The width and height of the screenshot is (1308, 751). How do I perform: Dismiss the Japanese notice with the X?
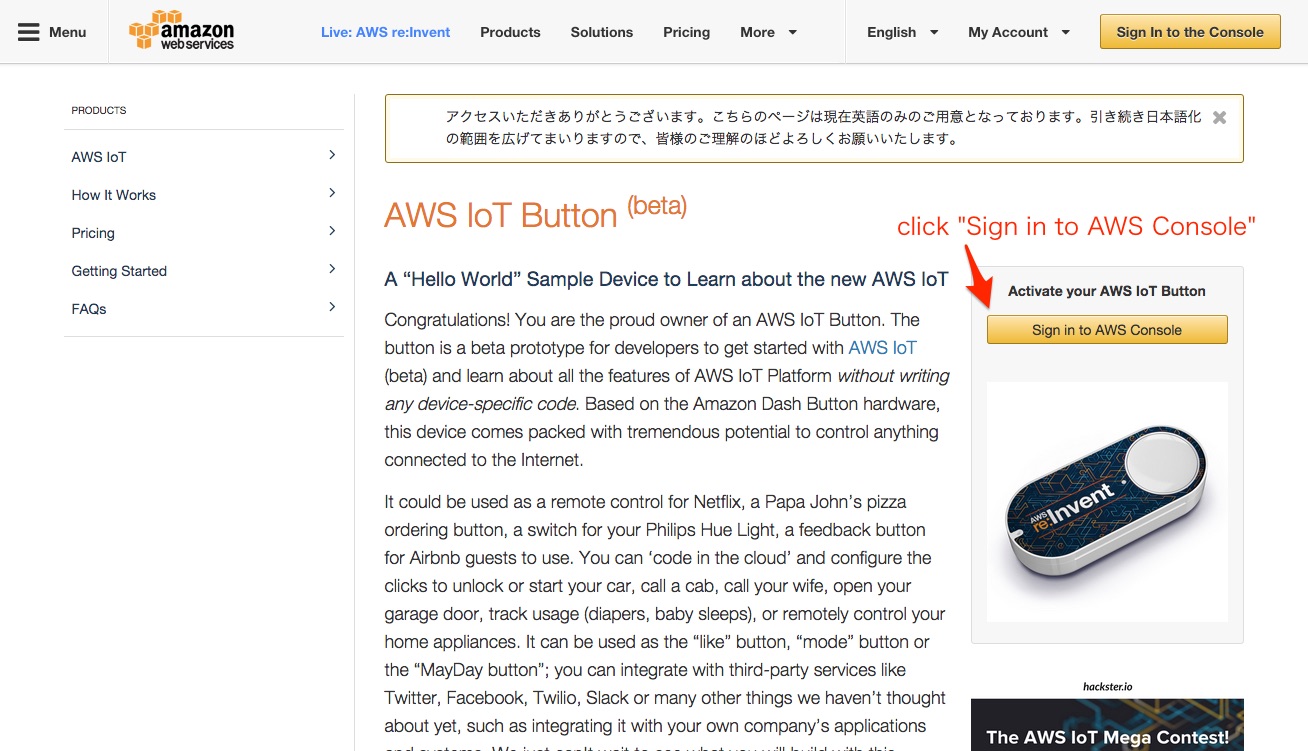pos(1219,117)
